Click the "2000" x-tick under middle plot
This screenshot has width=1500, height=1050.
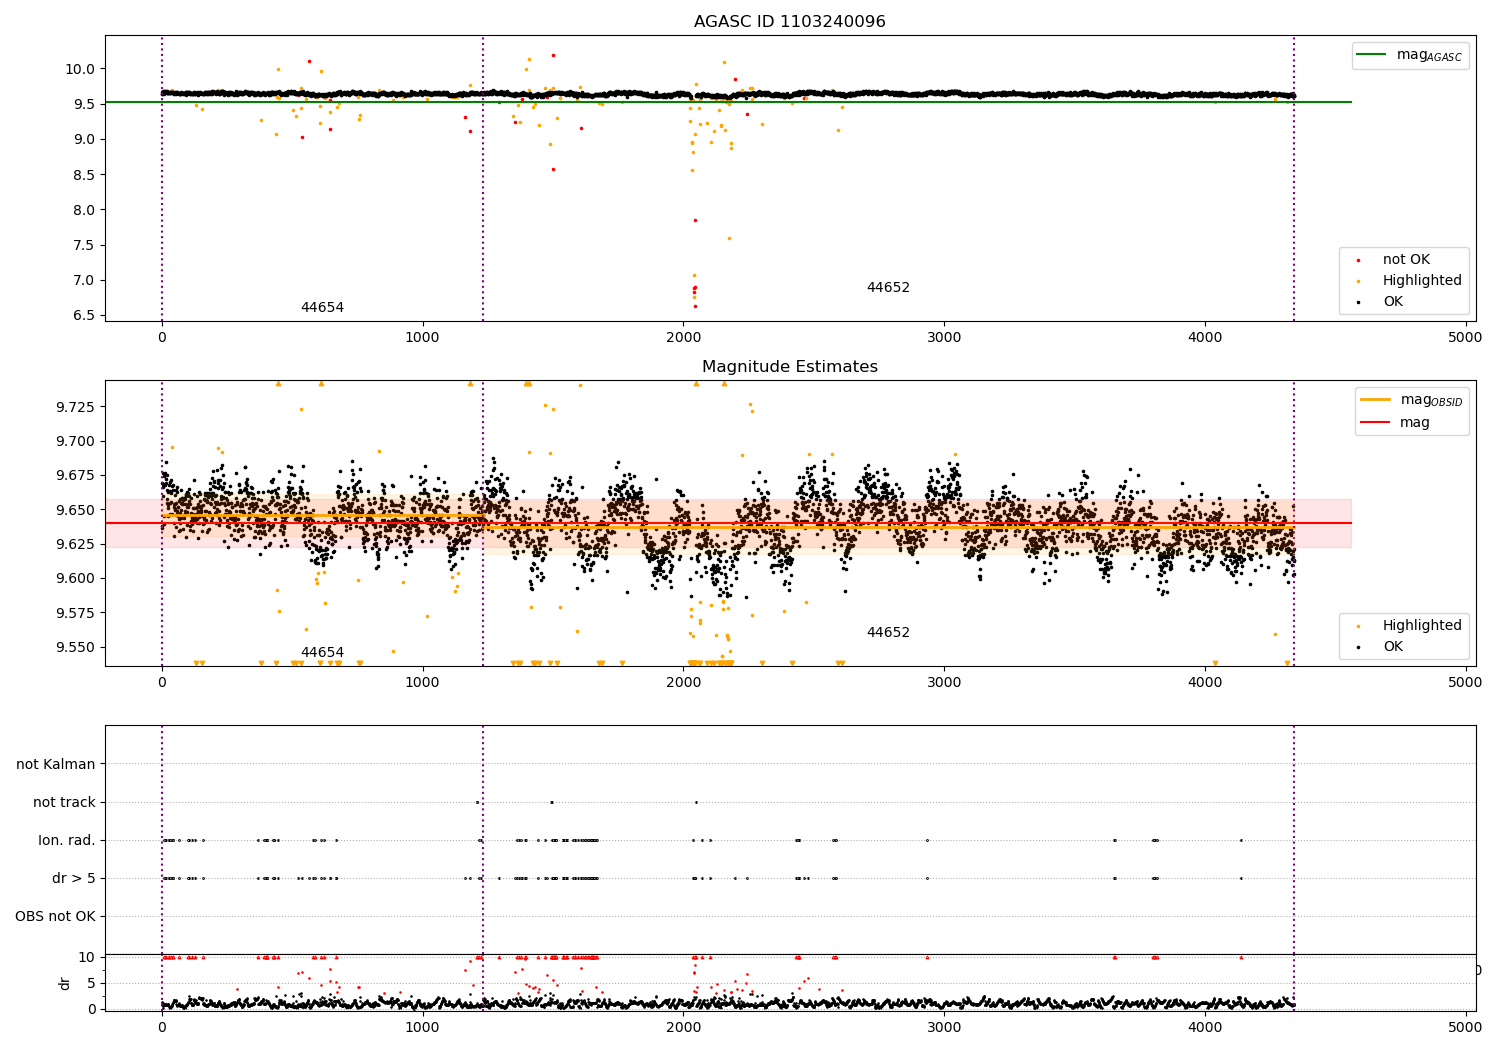pos(683,683)
